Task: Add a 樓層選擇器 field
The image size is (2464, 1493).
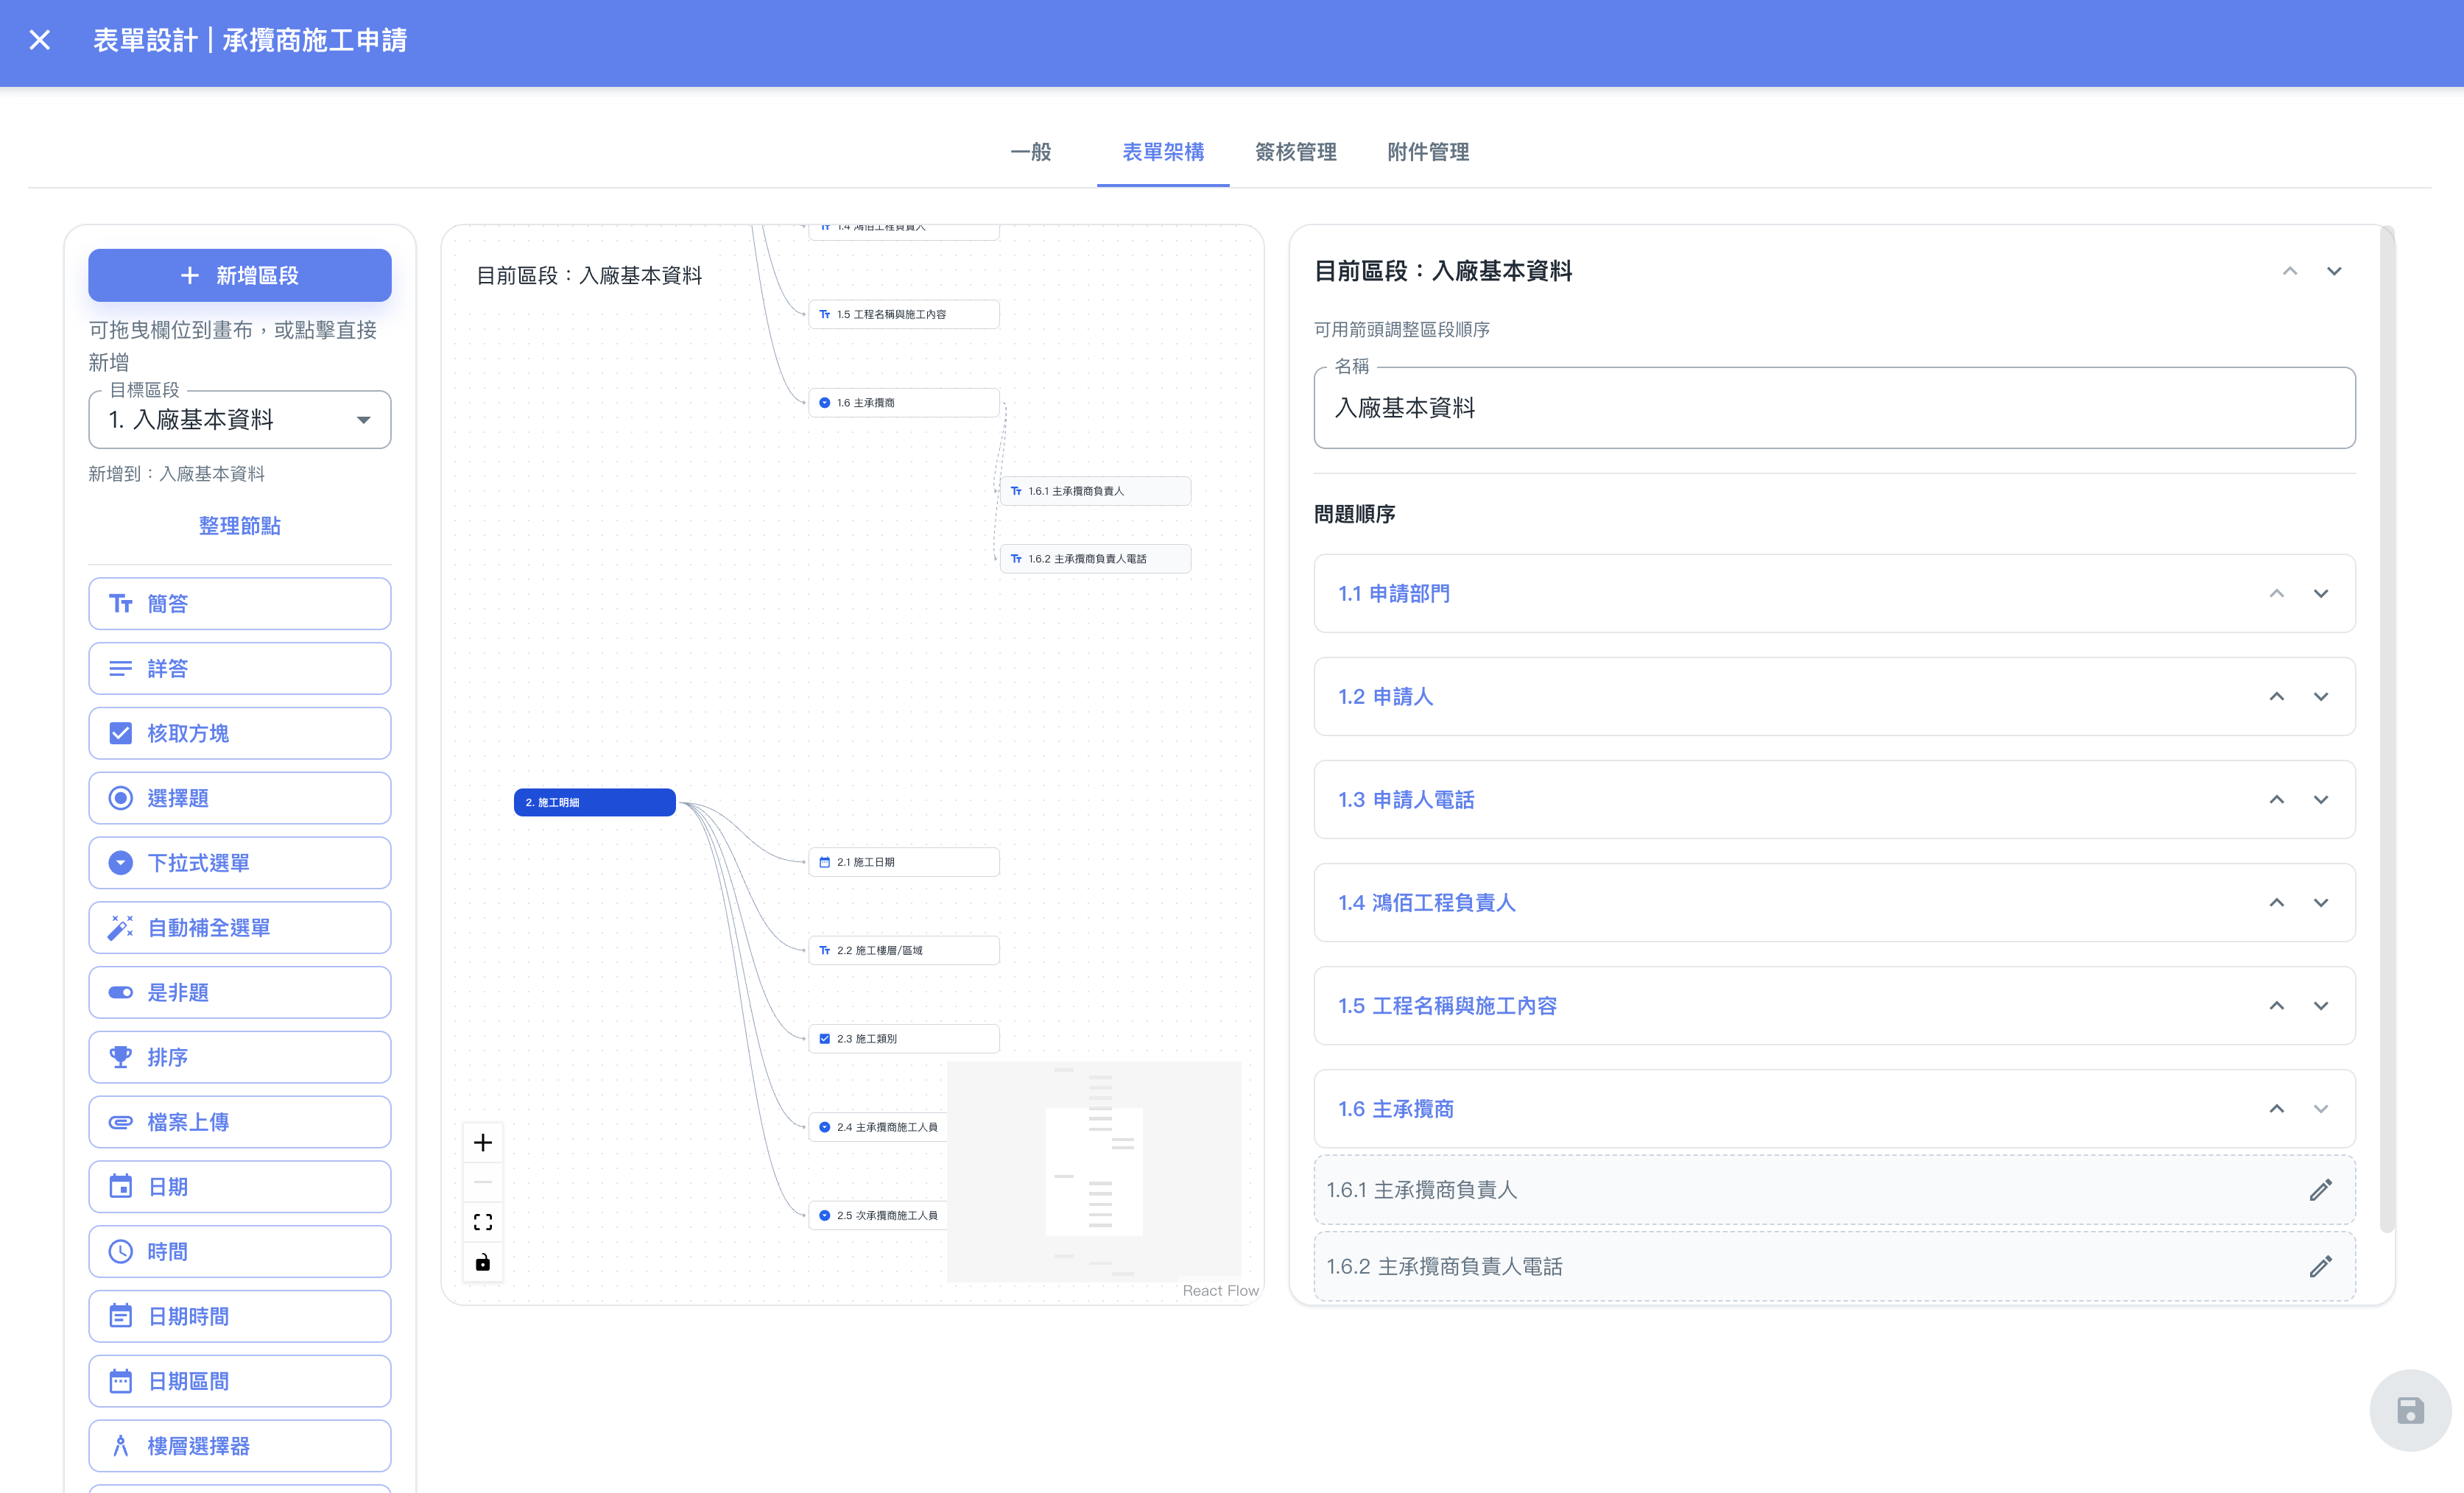Action: pos(240,1446)
